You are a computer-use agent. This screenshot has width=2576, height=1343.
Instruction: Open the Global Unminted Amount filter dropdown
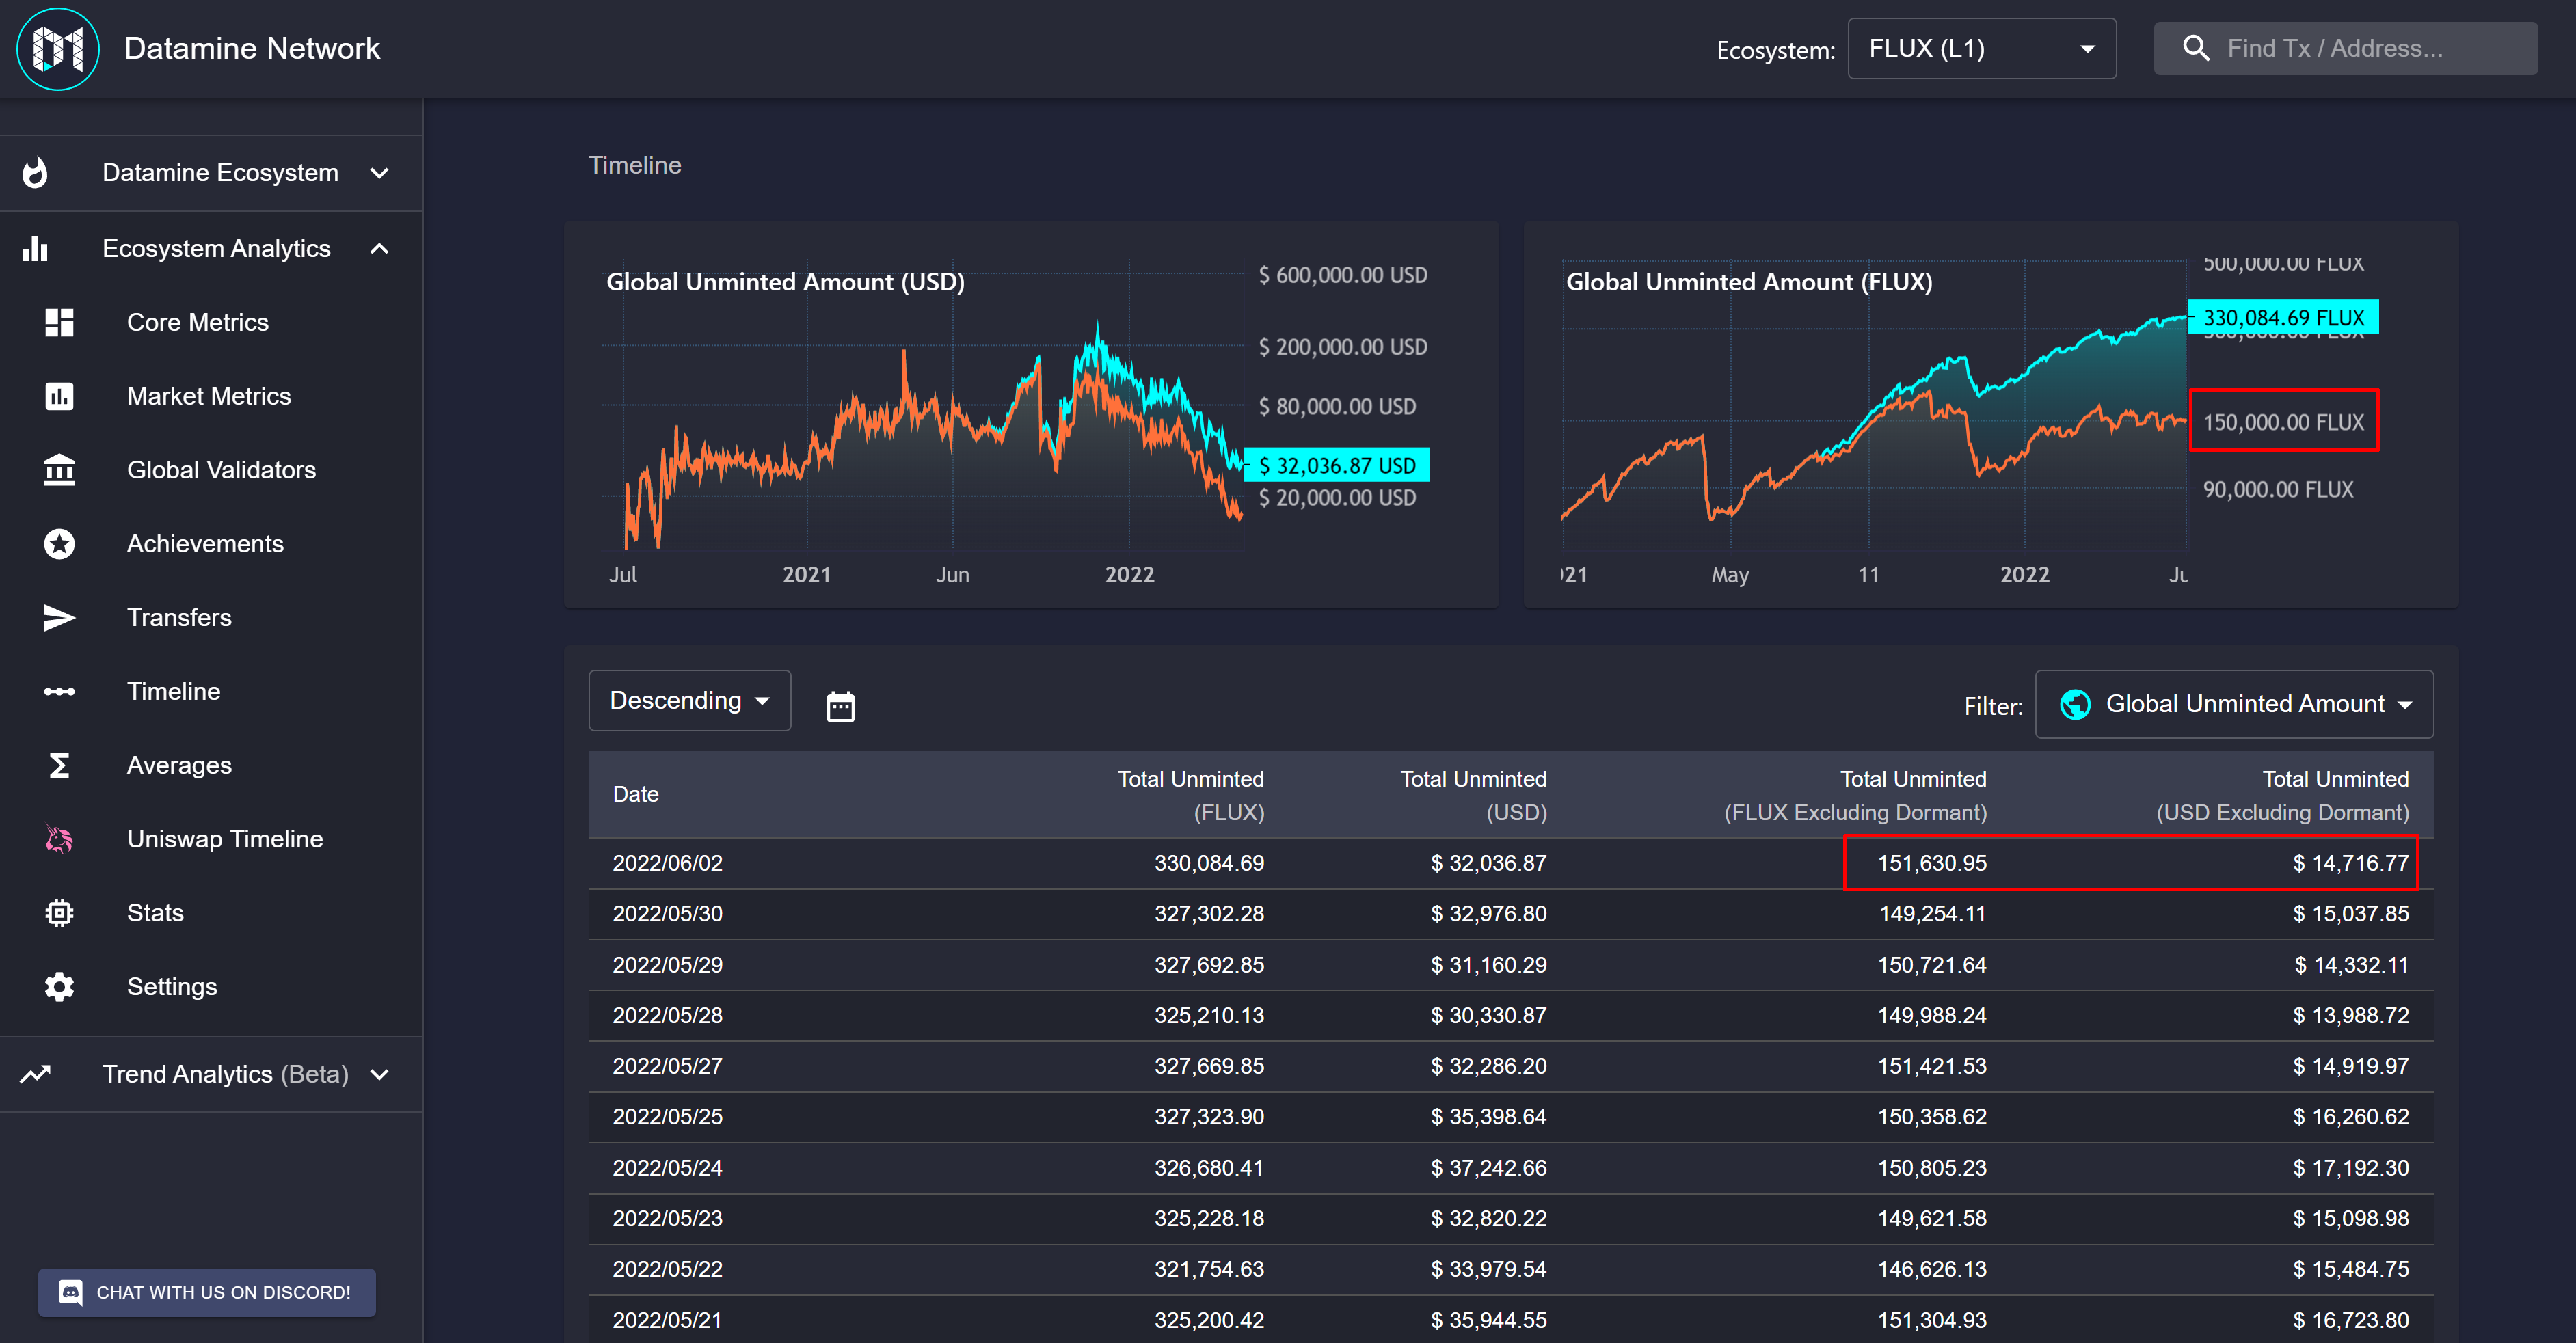[2234, 704]
